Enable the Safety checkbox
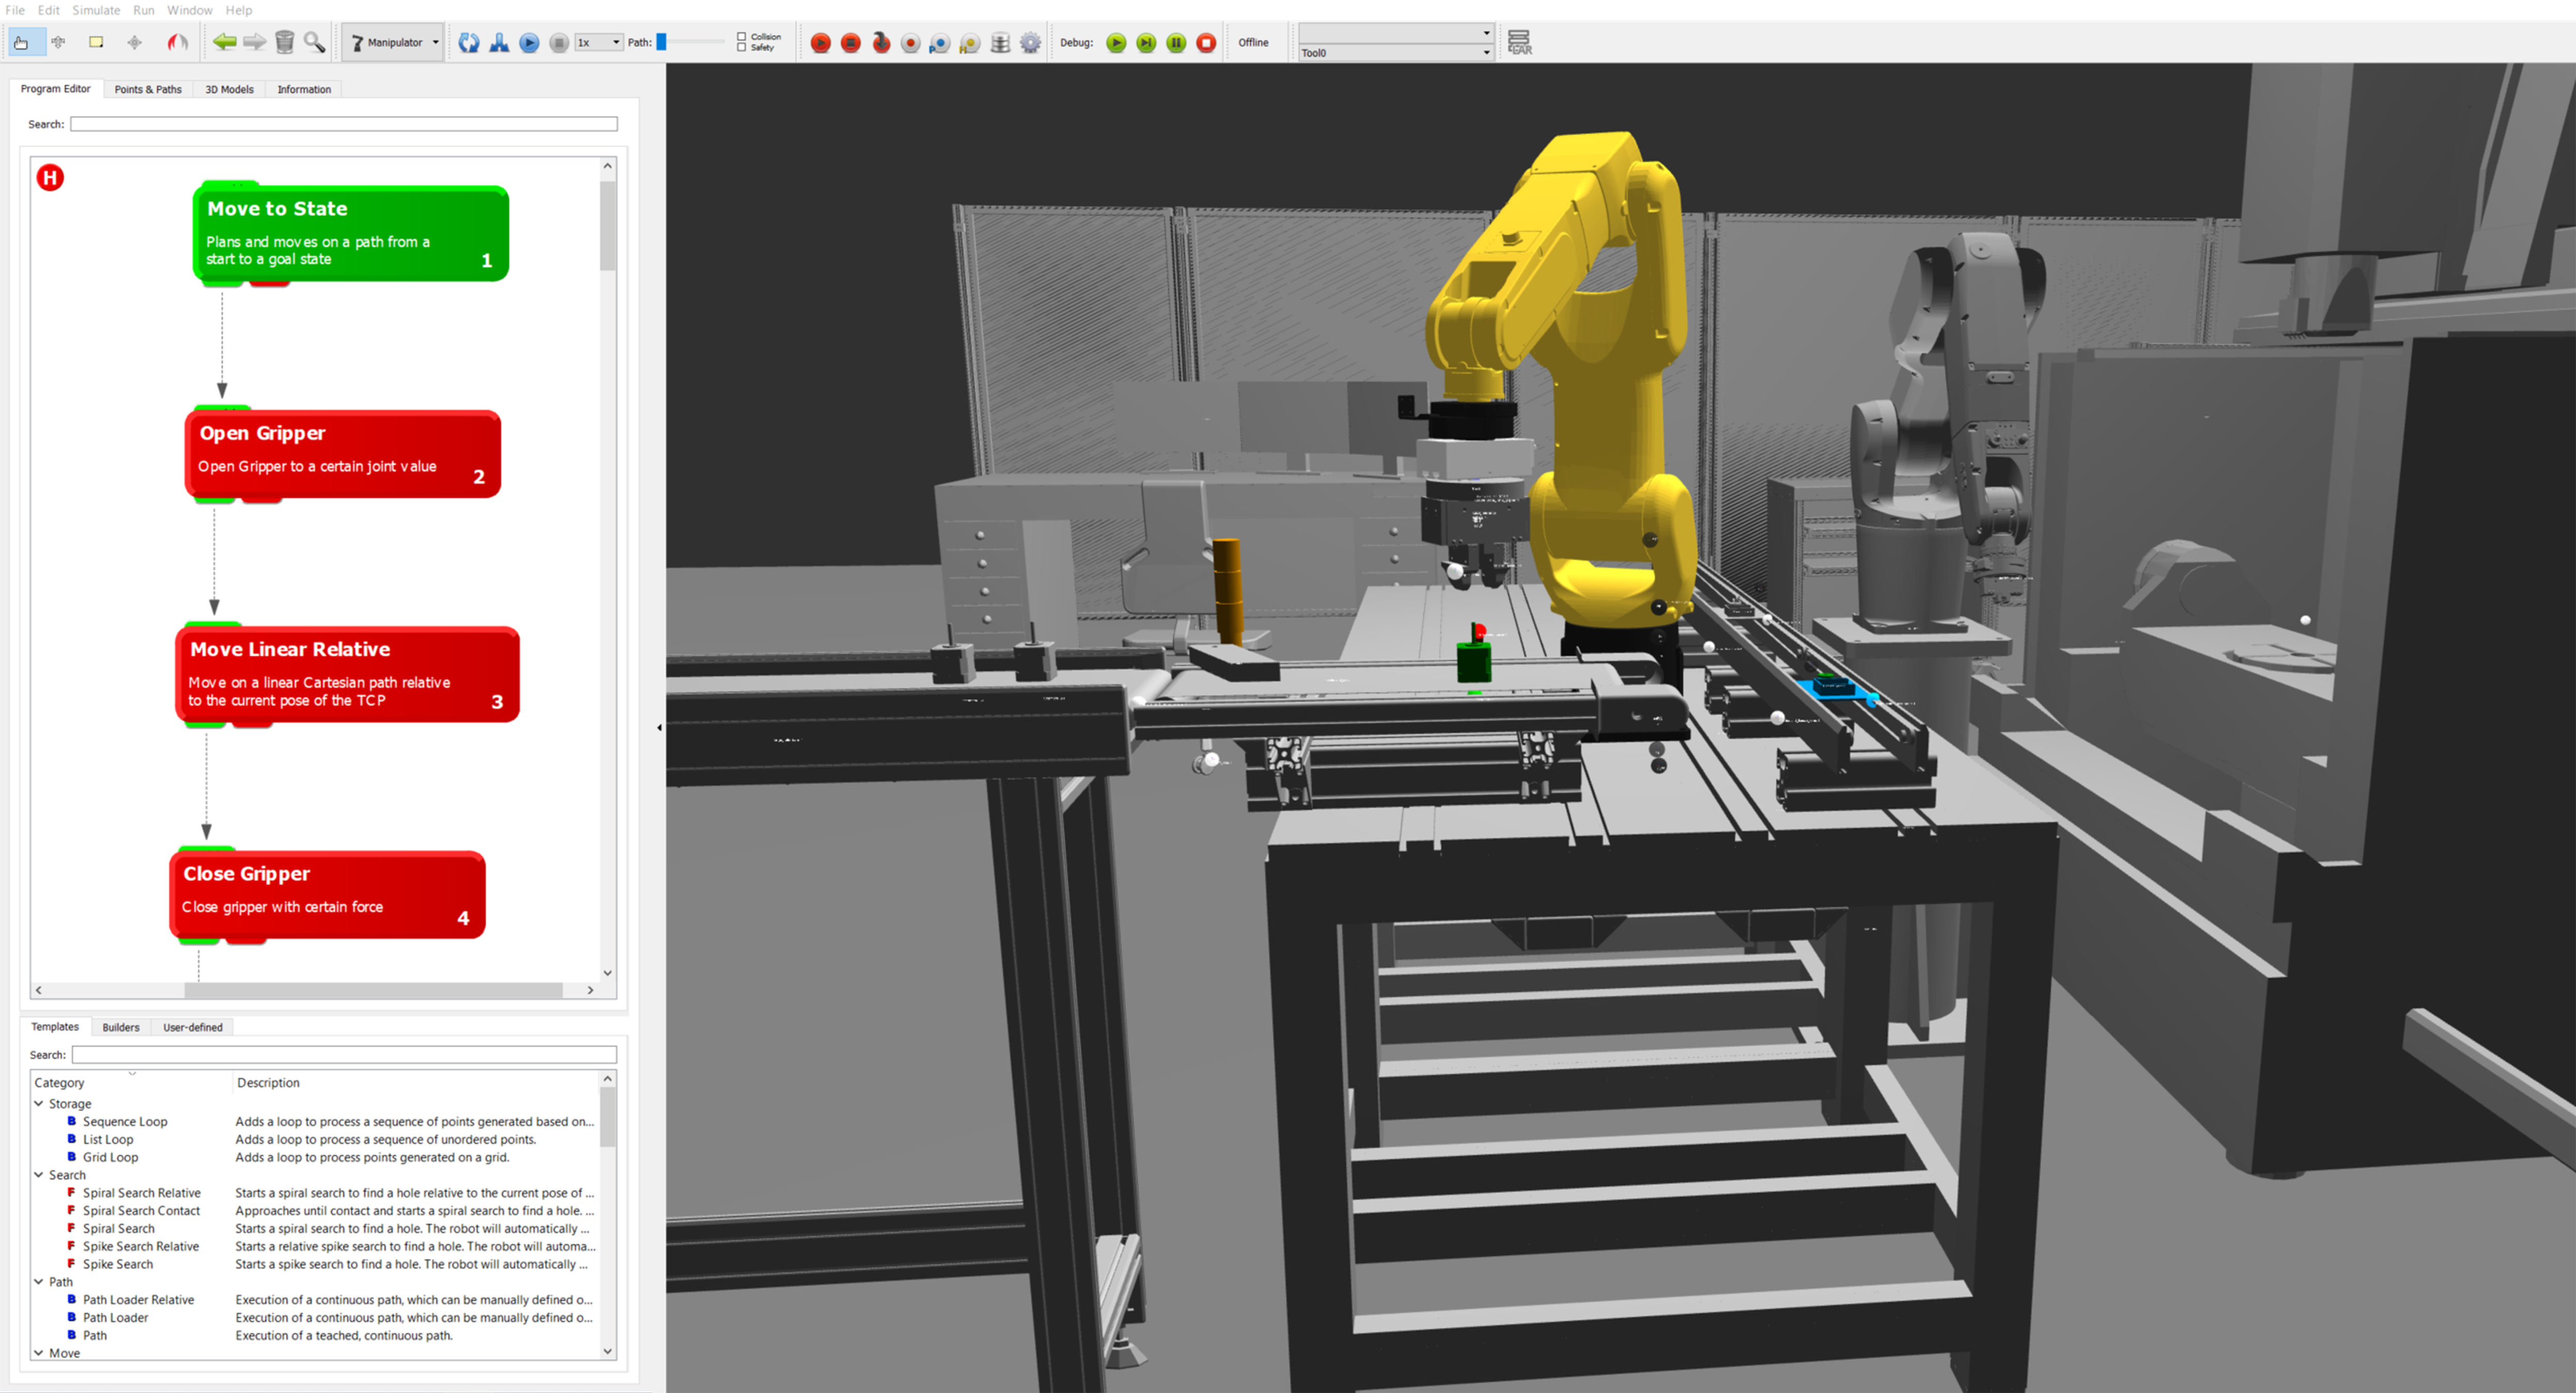The width and height of the screenshot is (2576, 1393). [x=741, y=47]
